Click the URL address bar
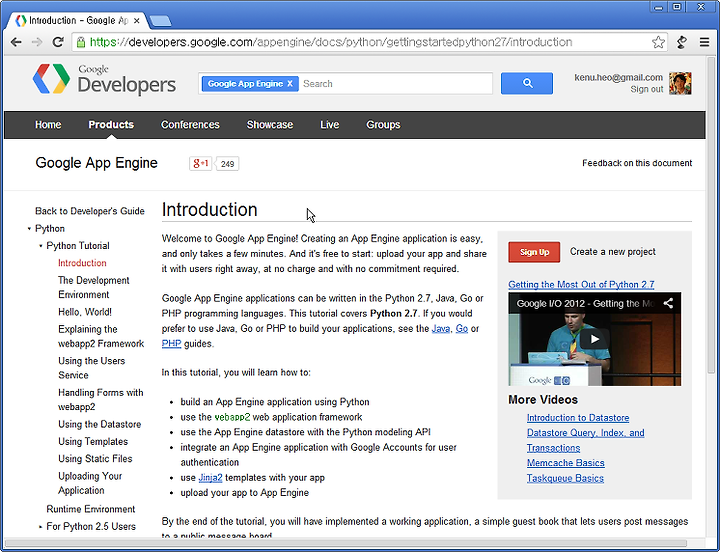720x552 pixels. 369,42
